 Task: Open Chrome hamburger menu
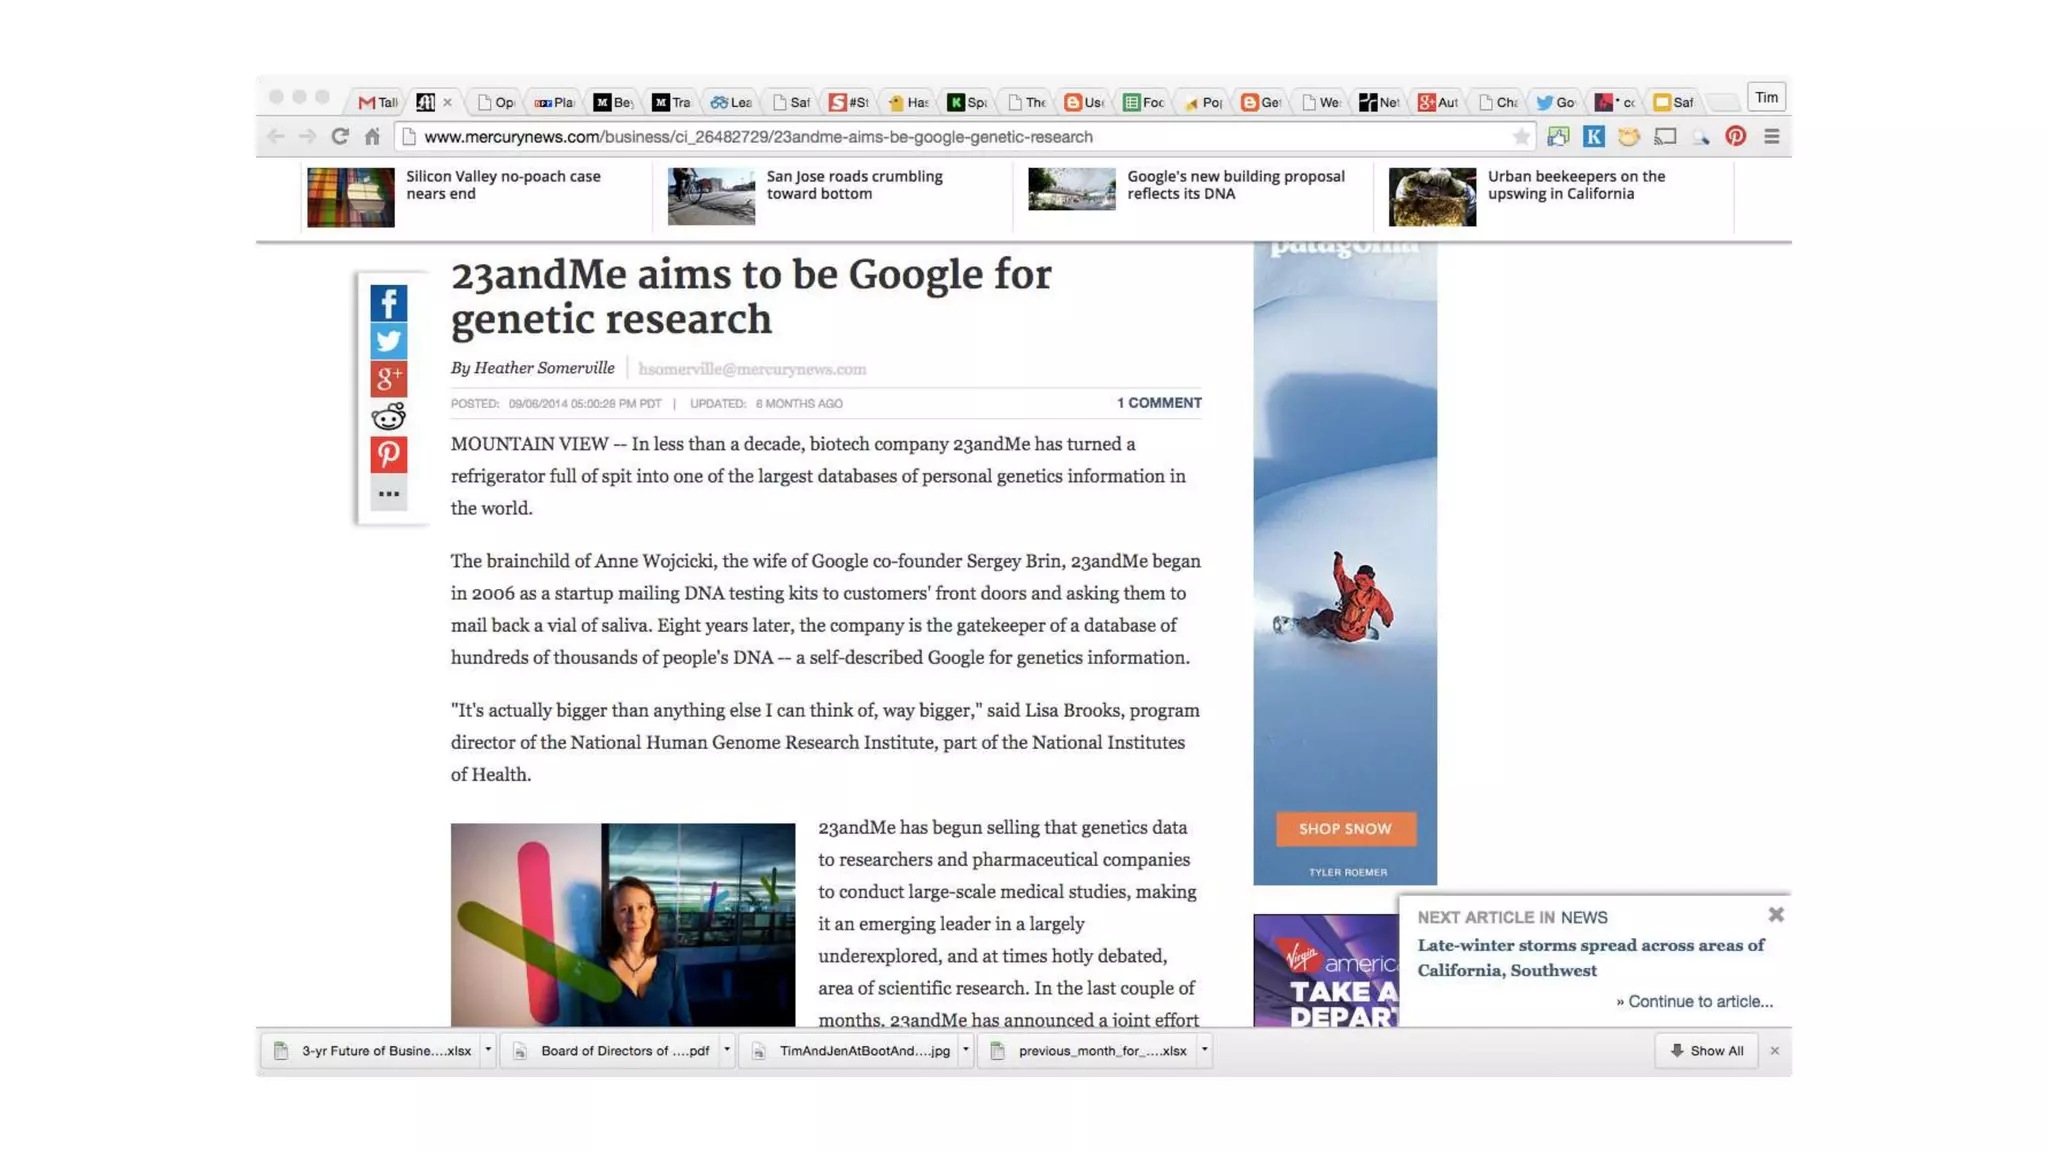click(1771, 136)
